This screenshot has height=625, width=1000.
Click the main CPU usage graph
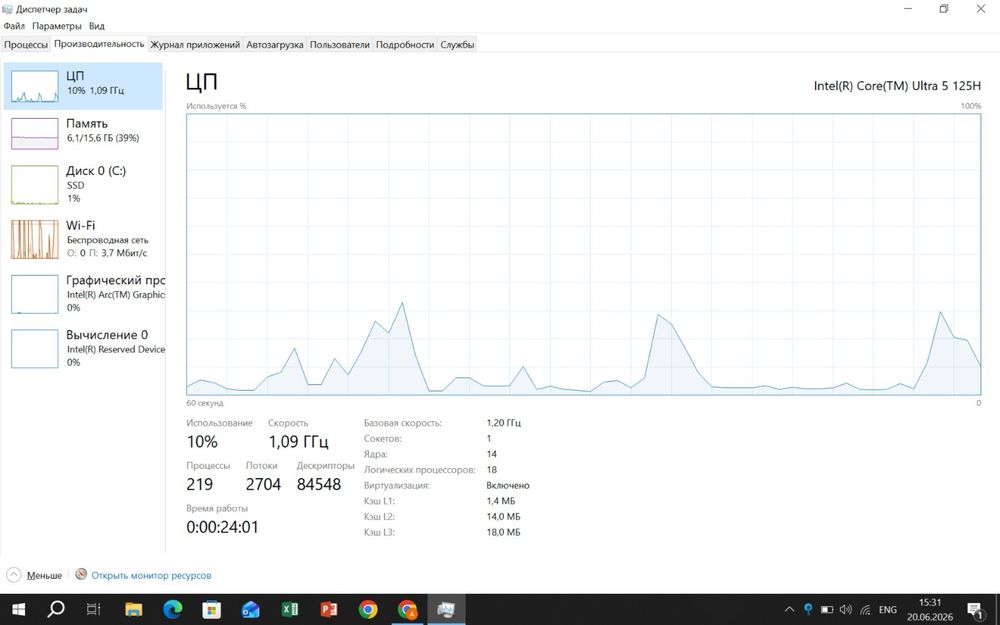pyautogui.click(x=584, y=254)
